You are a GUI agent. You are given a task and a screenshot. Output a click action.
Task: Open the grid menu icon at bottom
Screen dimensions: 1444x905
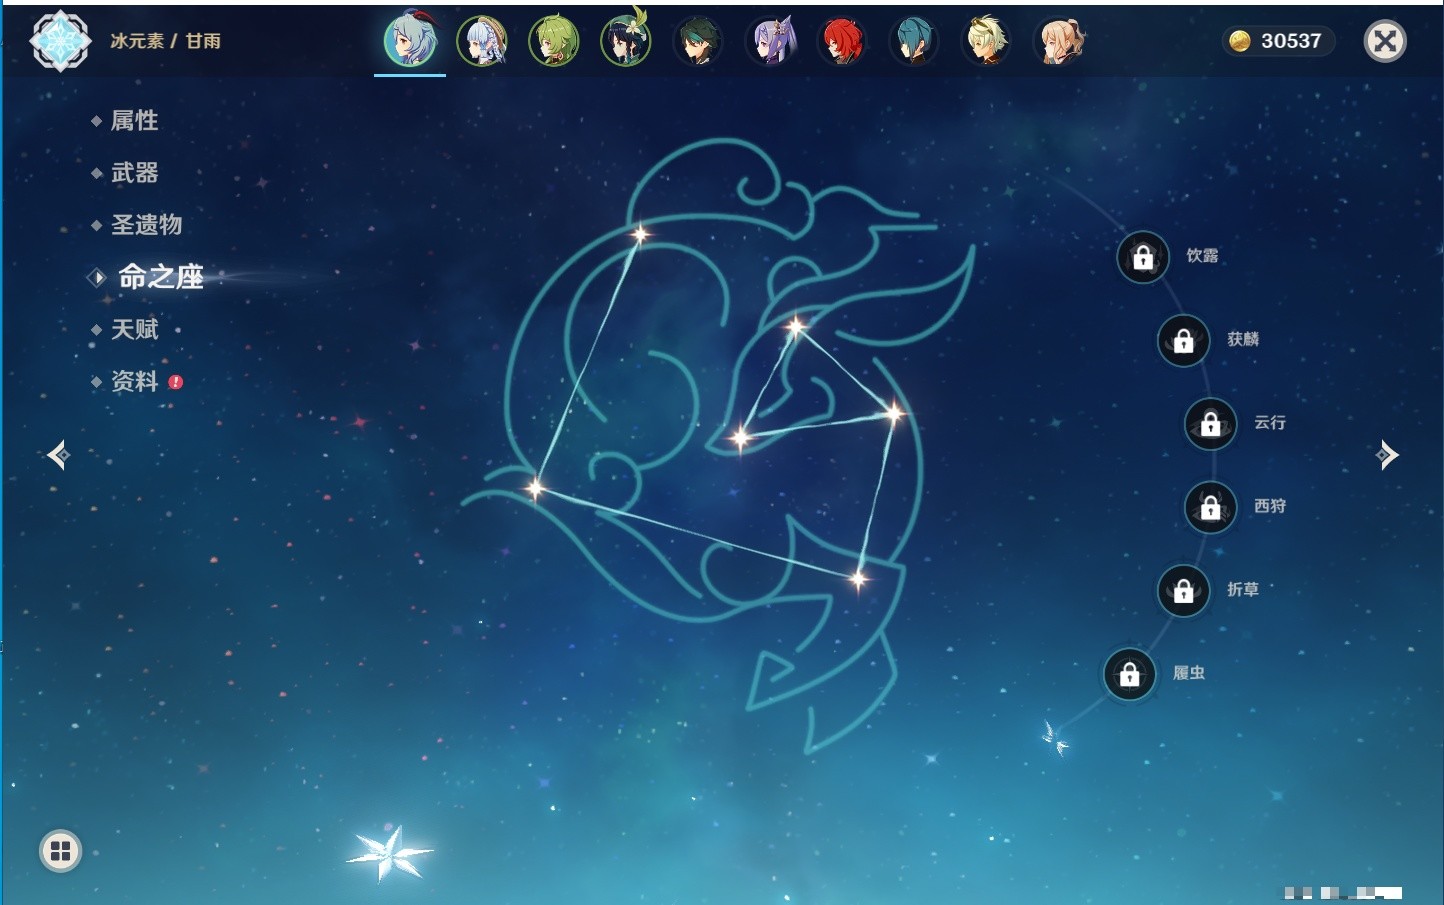[60, 851]
